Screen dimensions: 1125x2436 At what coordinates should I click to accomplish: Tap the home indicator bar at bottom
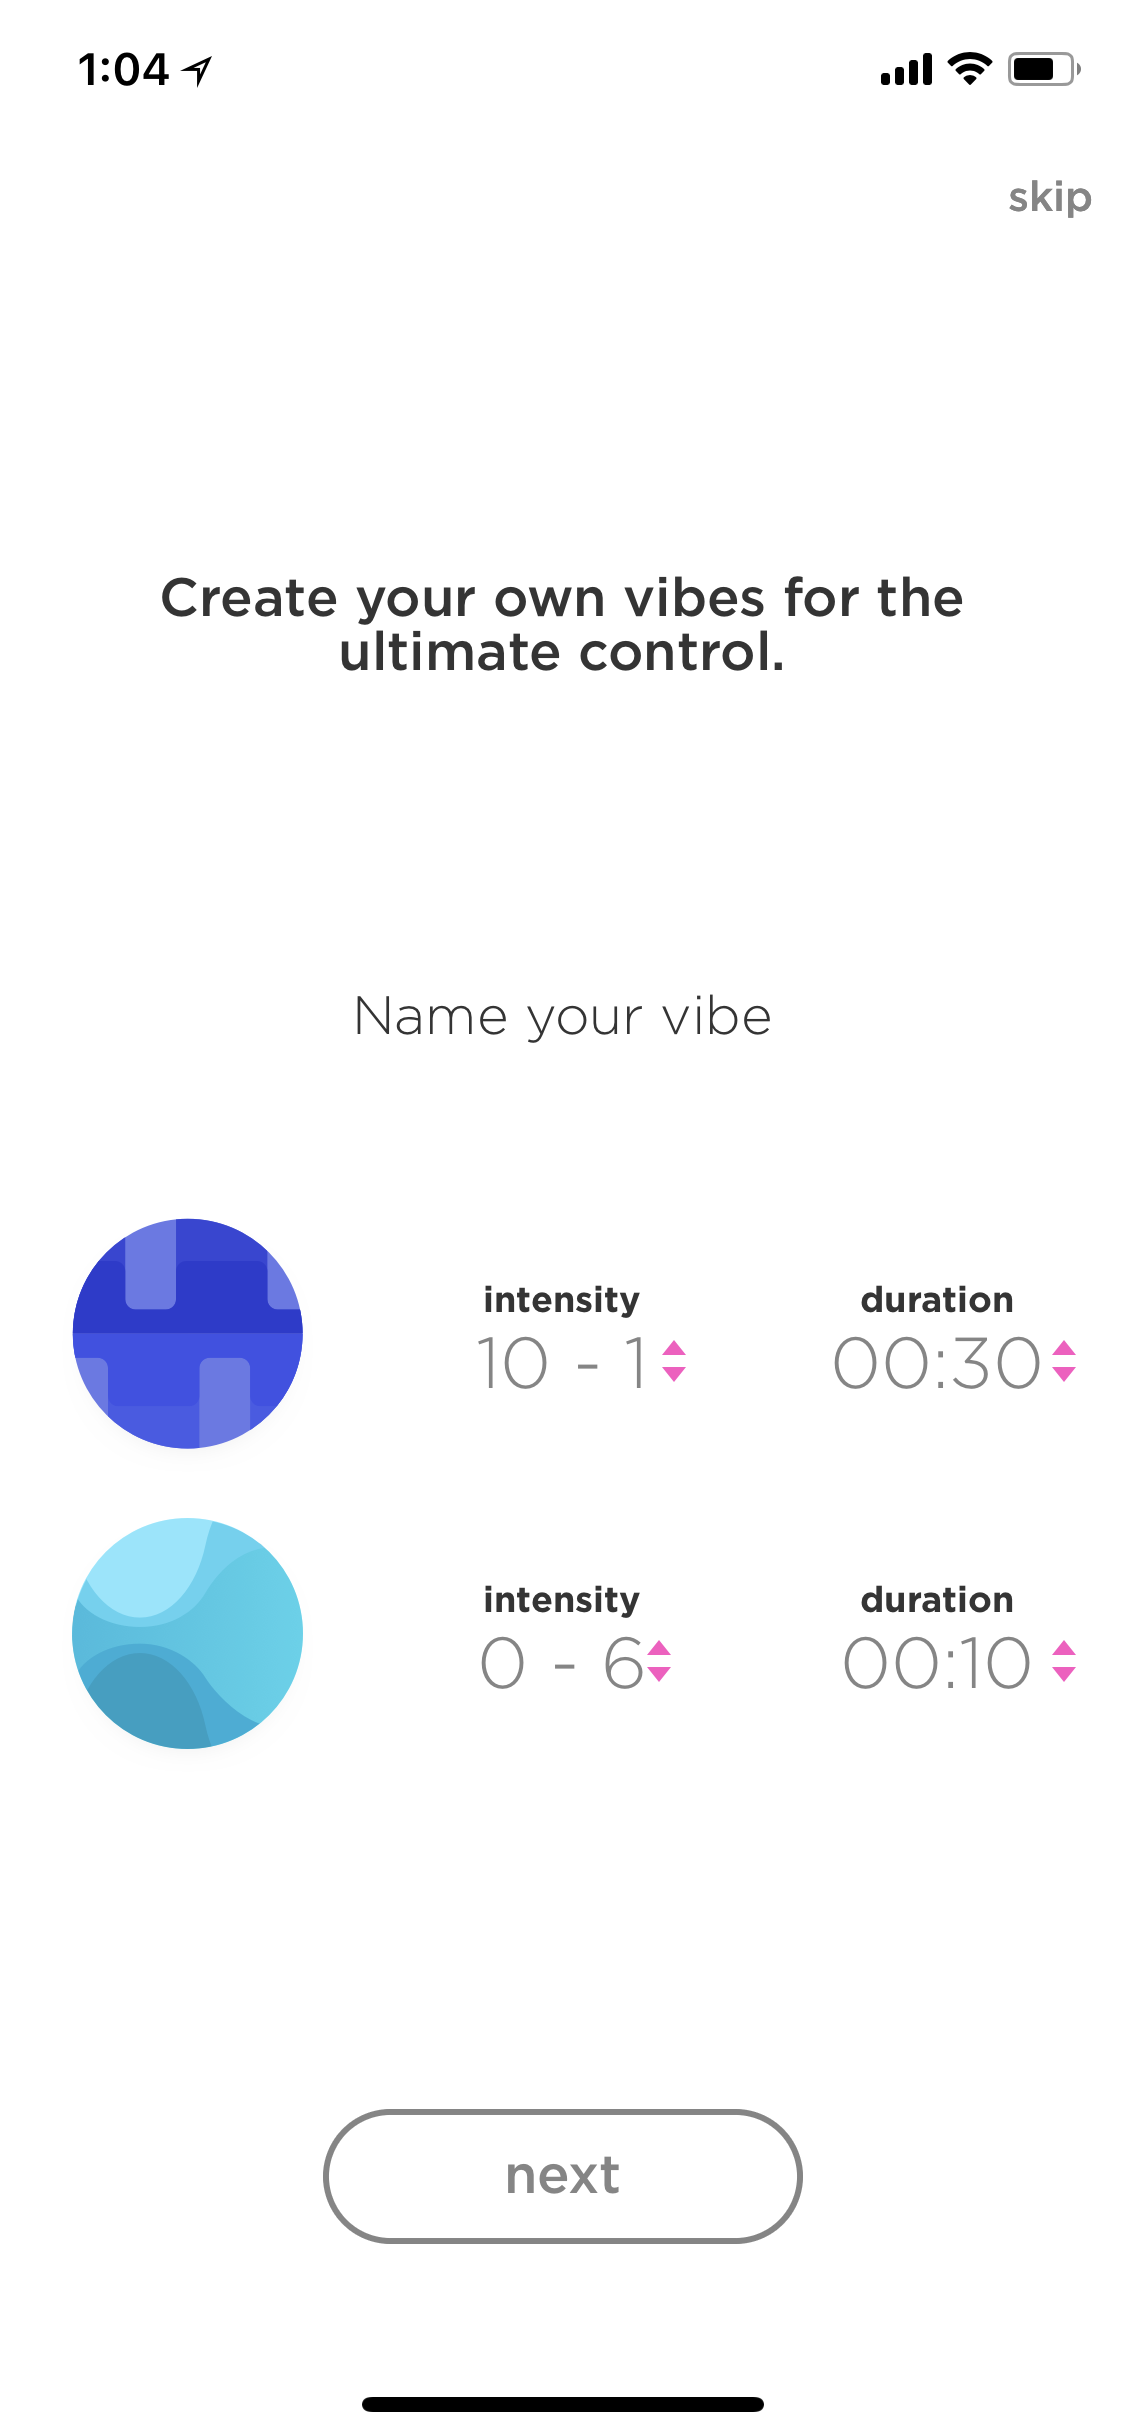click(x=563, y=2403)
